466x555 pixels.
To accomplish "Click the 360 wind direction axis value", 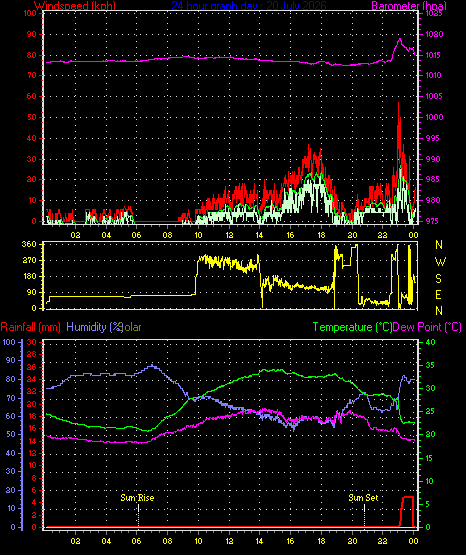I will (x=29, y=244).
